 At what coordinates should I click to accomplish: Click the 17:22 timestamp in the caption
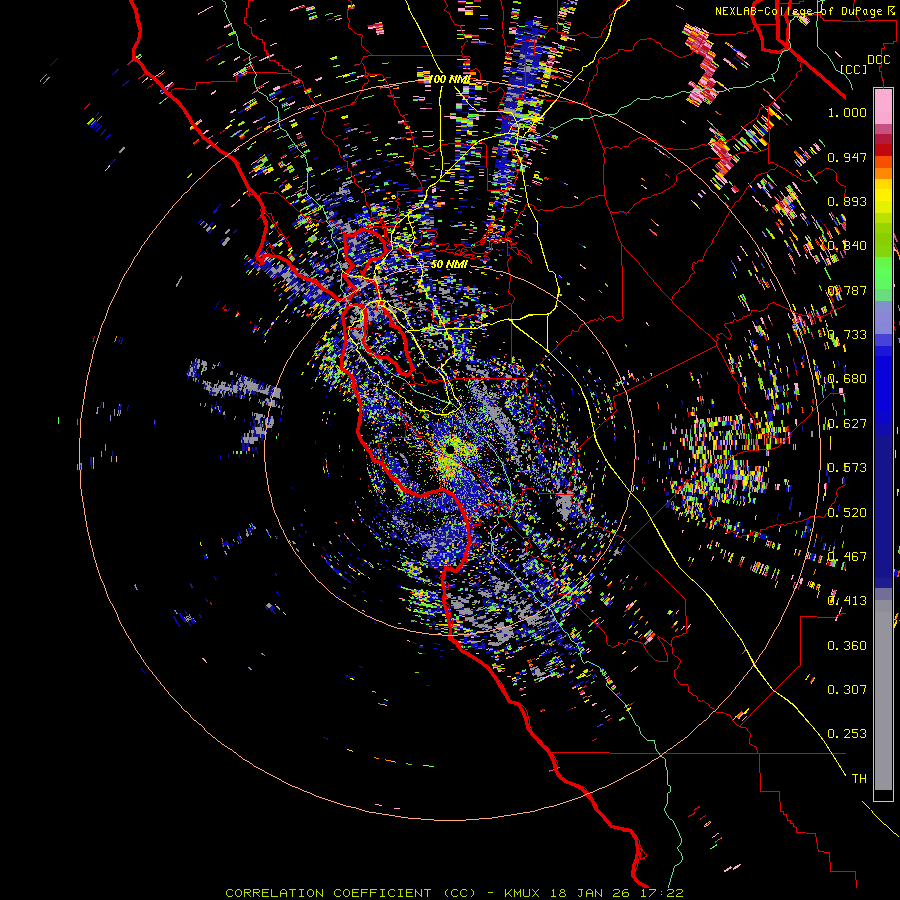click(x=661, y=893)
